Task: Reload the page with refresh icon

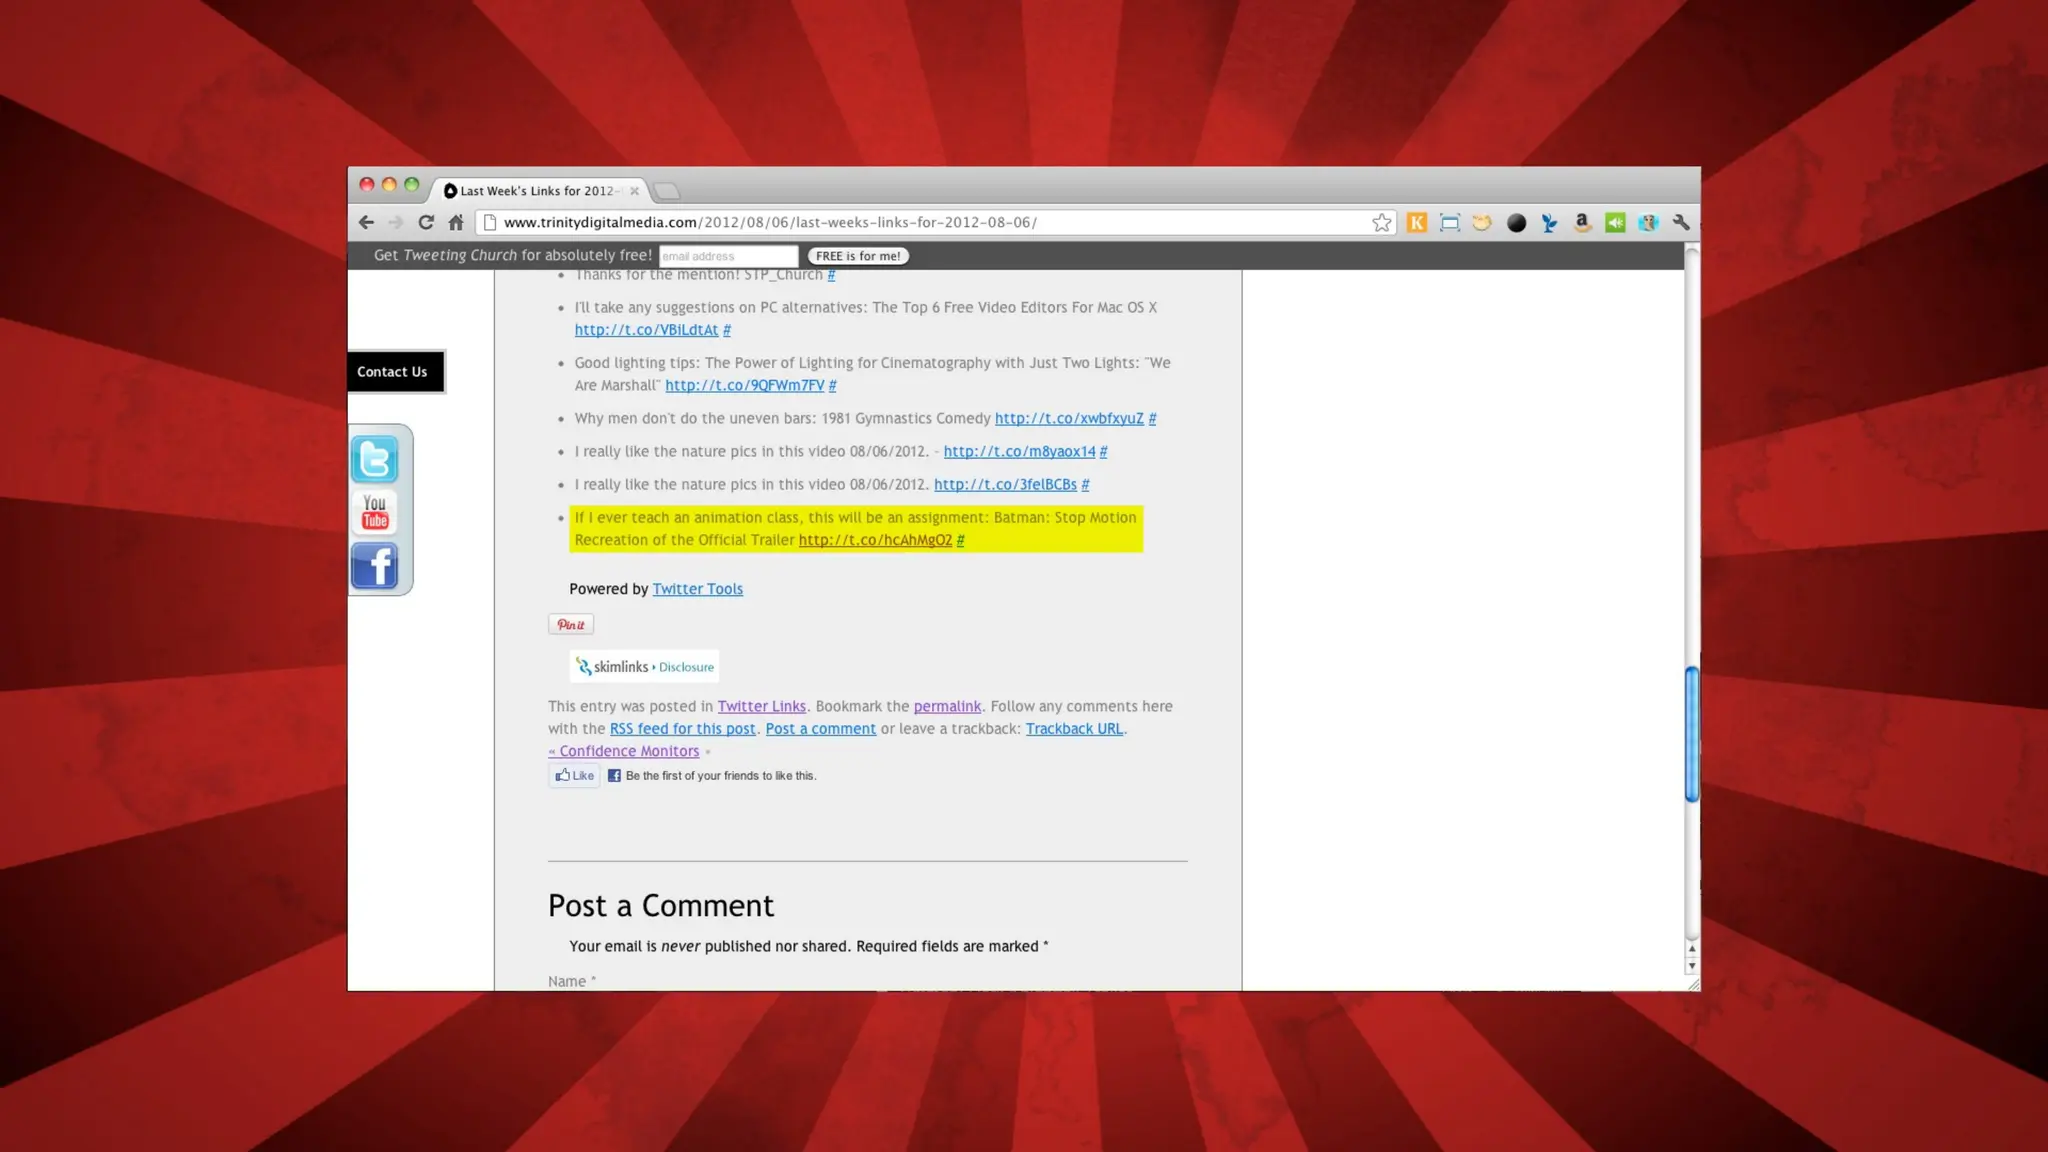Action: click(426, 223)
